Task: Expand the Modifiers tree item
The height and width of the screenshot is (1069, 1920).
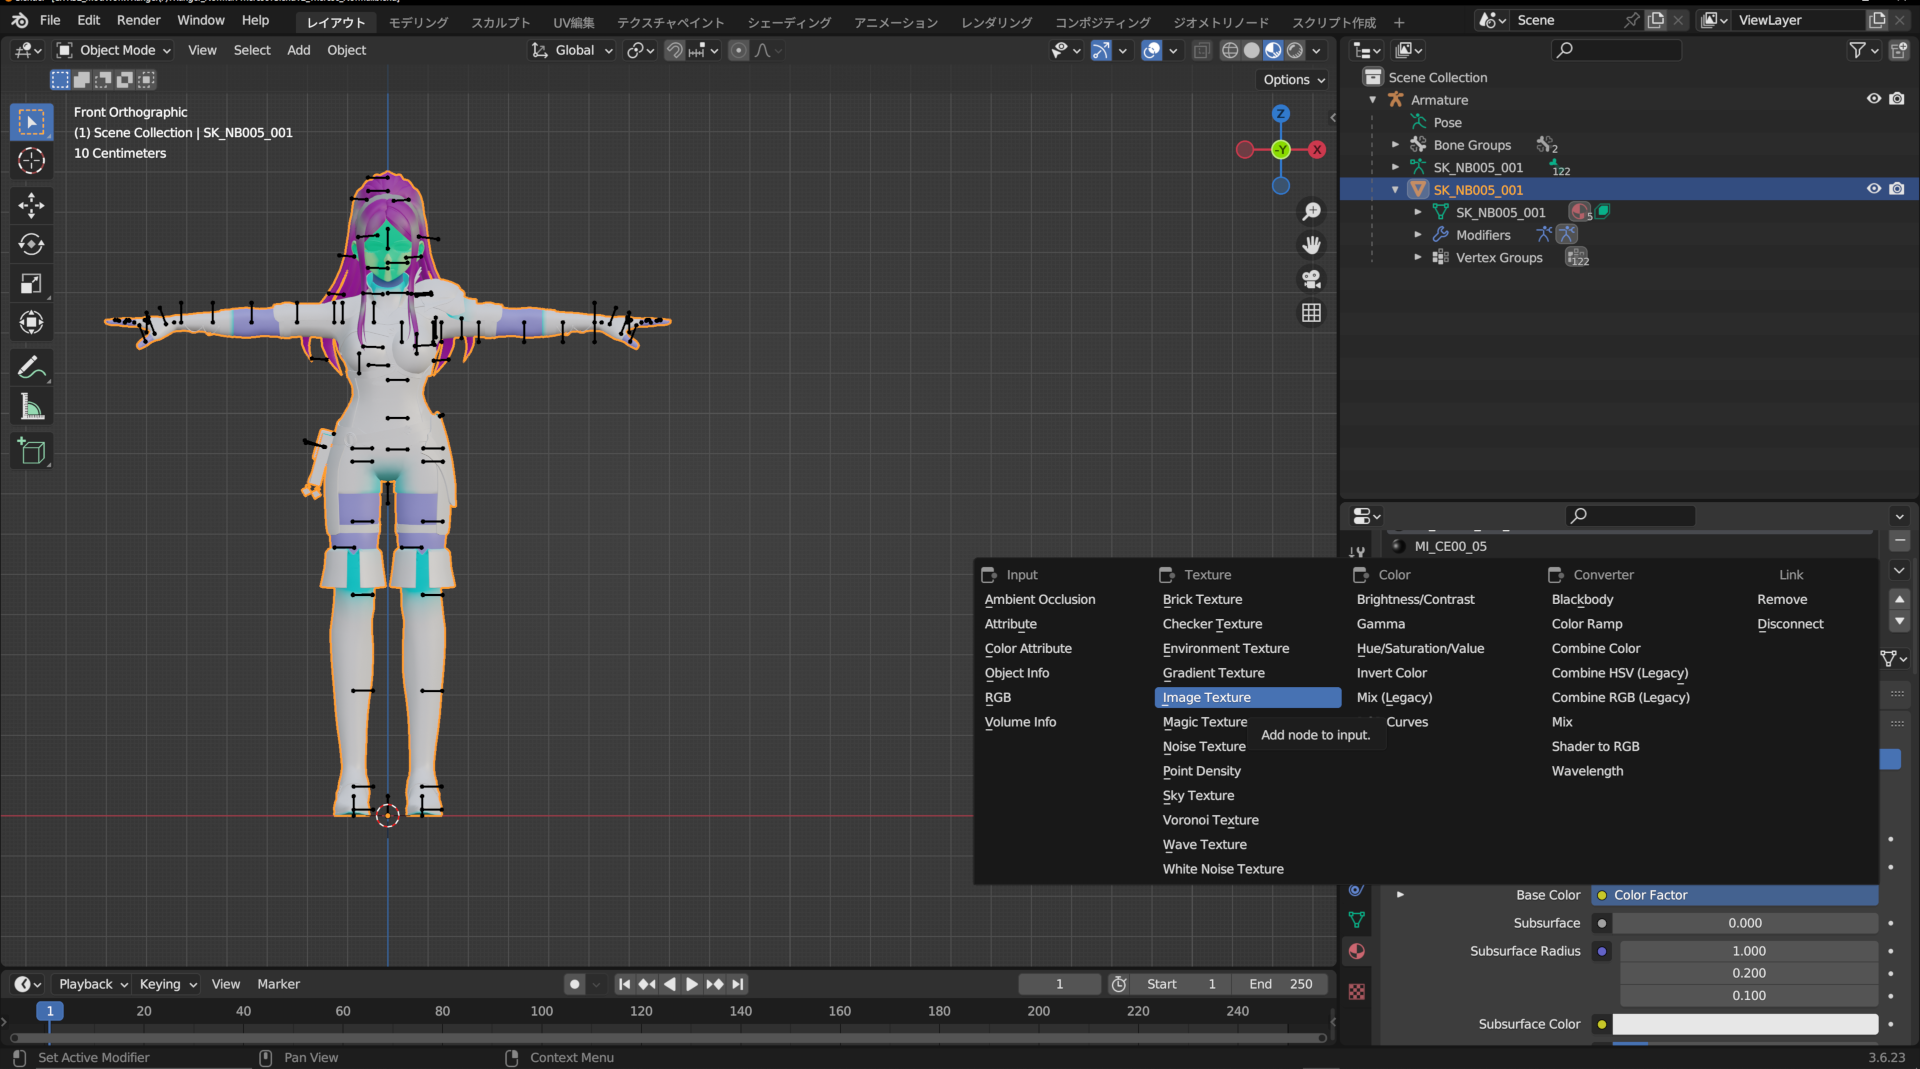Action: 1418,235
